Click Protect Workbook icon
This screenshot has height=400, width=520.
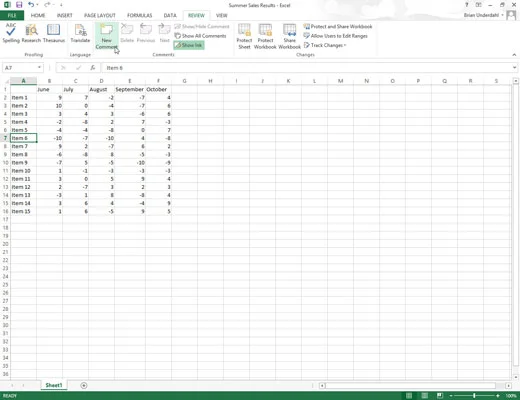[x=265, y=36]
